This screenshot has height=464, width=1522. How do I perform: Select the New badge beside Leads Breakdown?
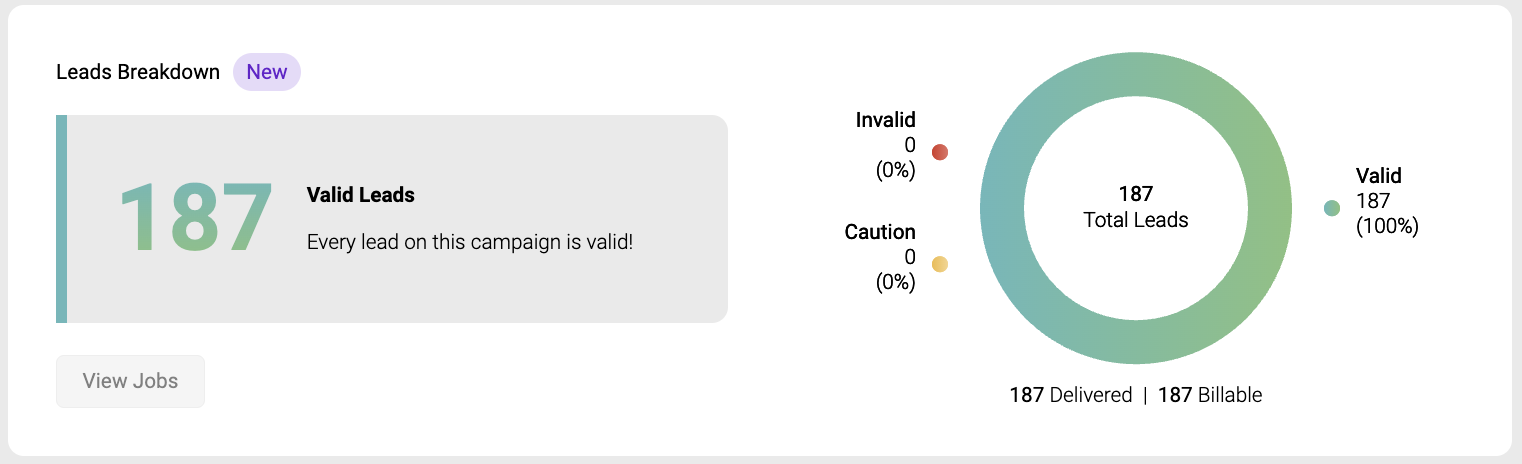coord(267,72)
